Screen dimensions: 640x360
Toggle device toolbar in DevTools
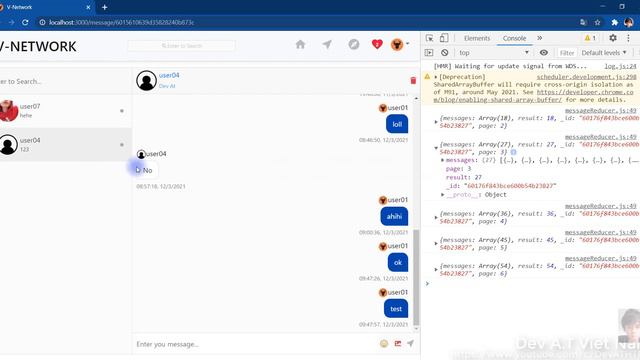(444, 38)
